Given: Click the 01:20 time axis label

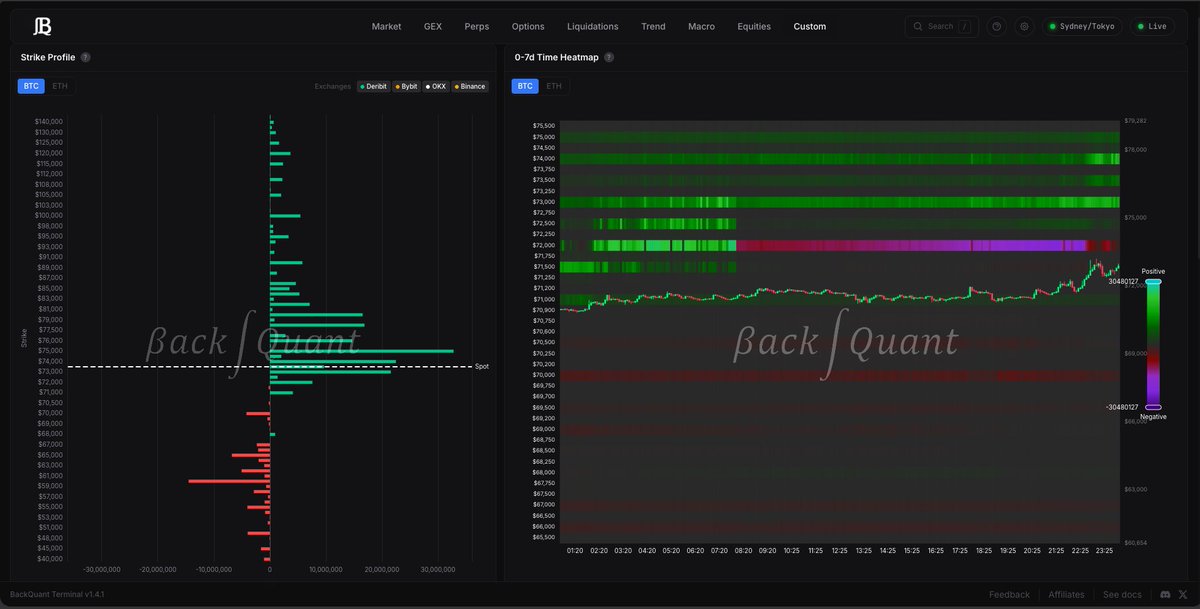Looking at the screenshot, I should pos(574,550).
